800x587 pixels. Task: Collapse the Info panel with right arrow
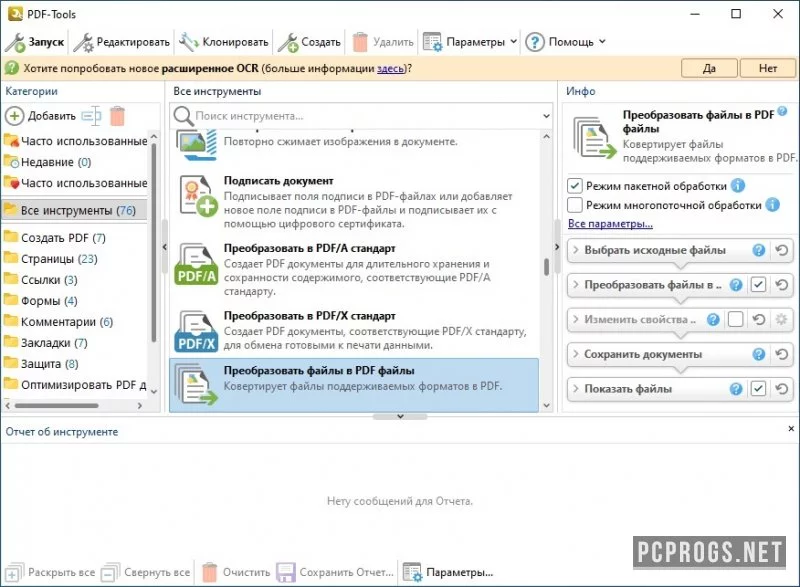point(557,247)
